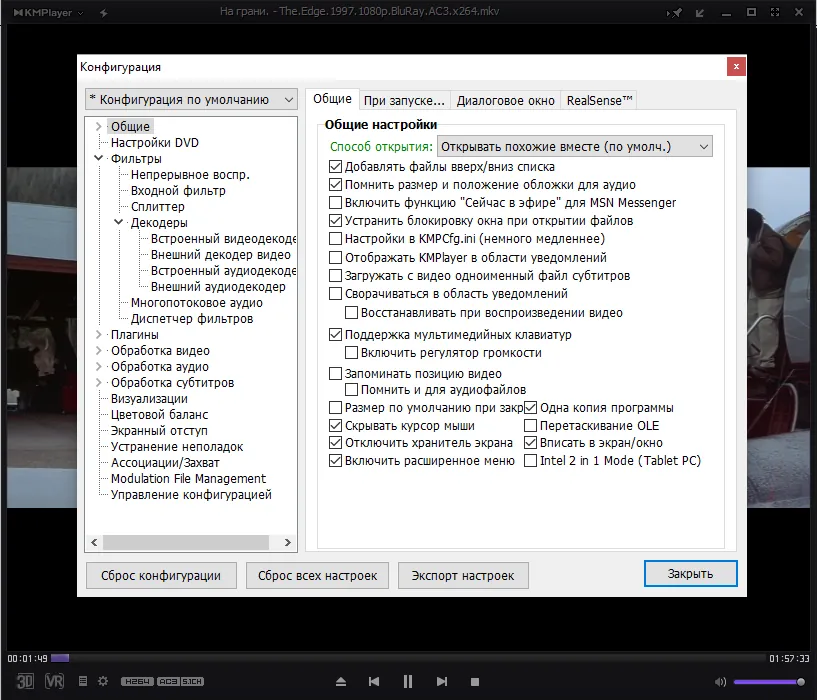
Task: Expand the Общие tree node
Action: 98,126
